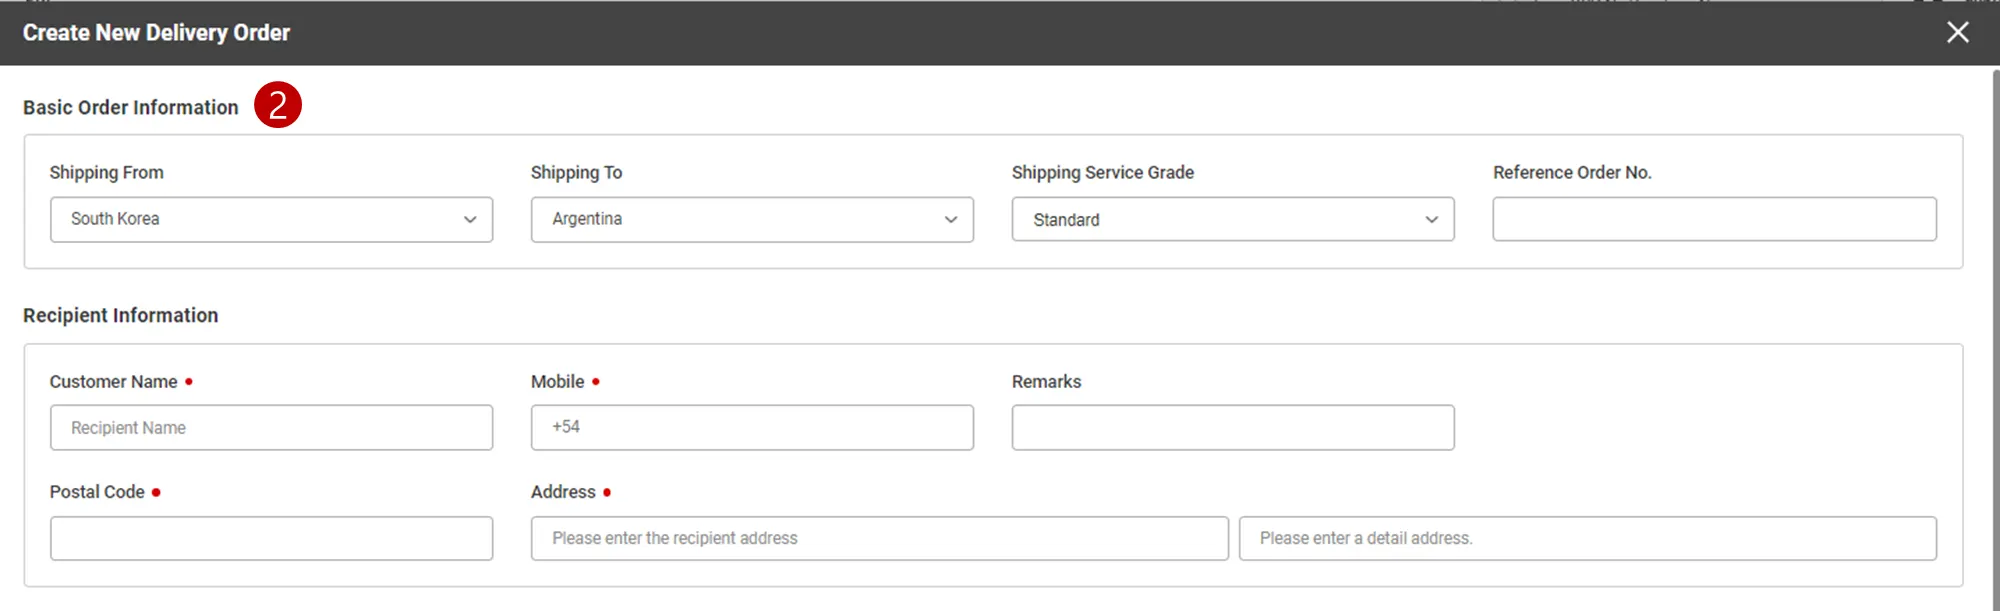The height and width of the screenshot is (611, 2000).
Task: Click the Customer Name field label
Action: (113, 382)
